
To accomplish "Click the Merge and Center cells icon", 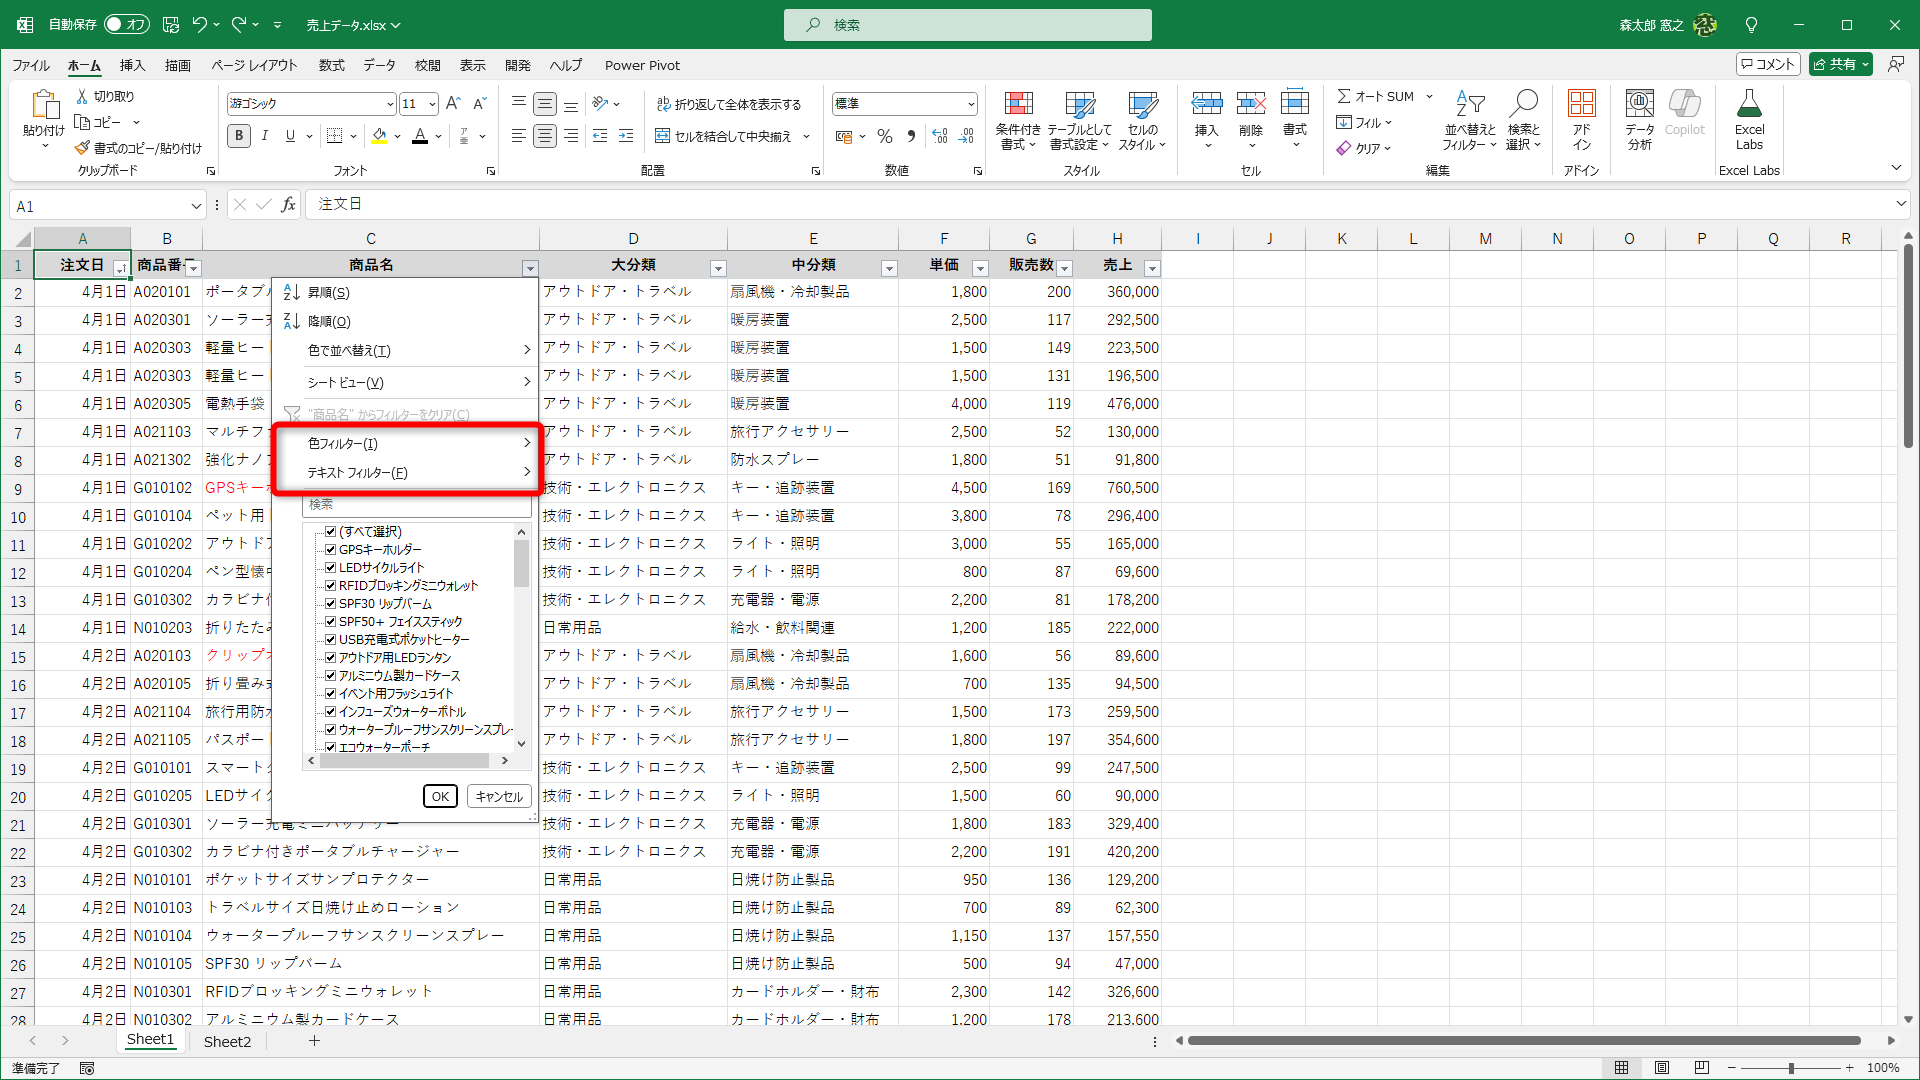I will point(662,136).
